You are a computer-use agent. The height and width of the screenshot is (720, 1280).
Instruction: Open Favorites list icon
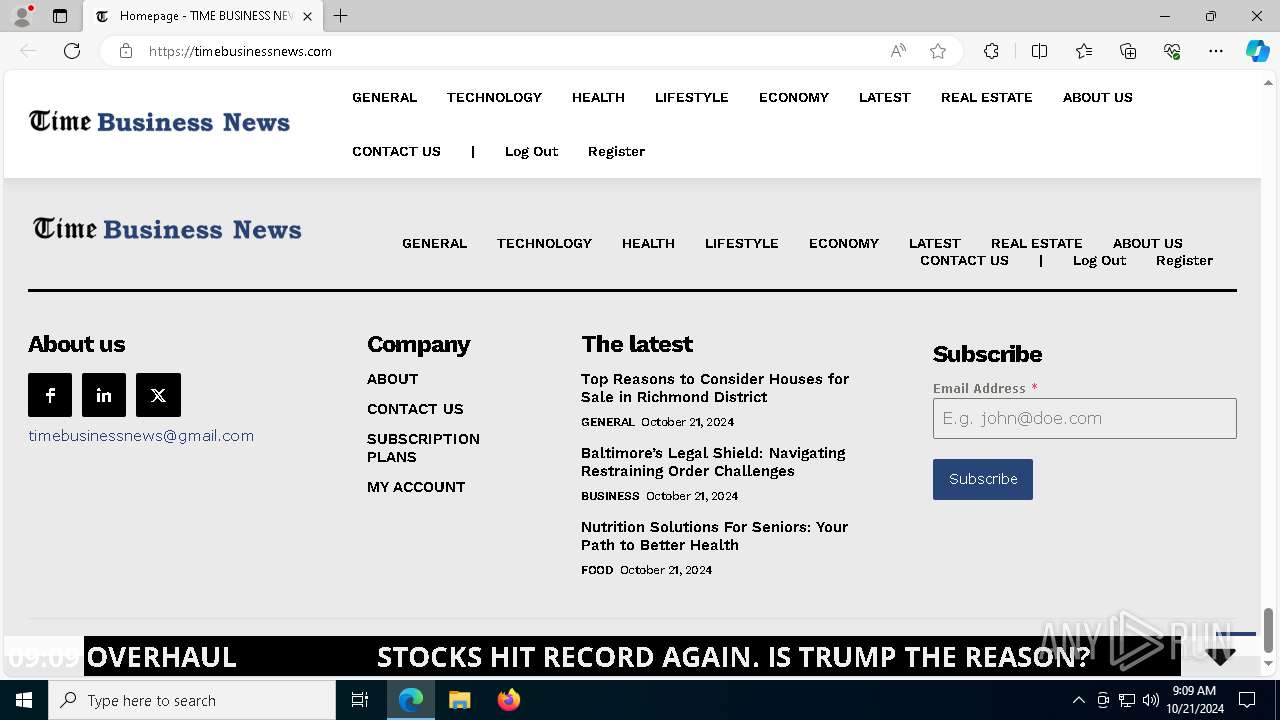pos(1084,51)
